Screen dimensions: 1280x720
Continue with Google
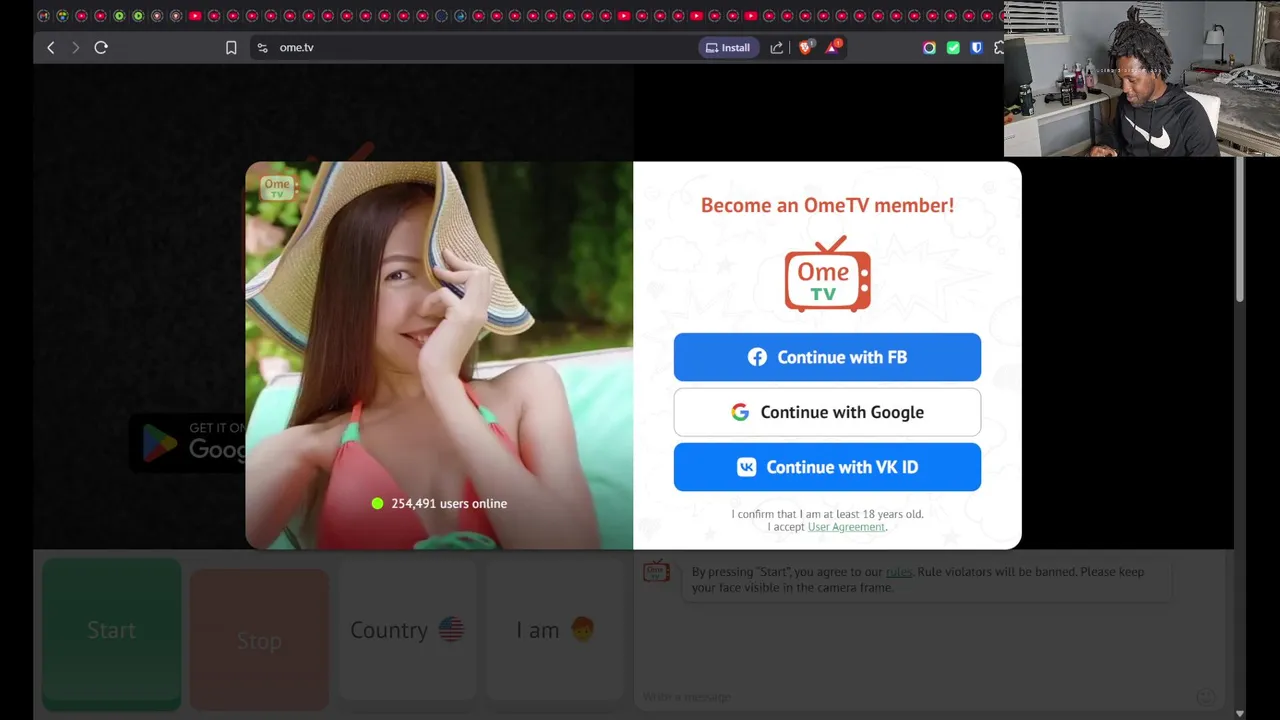pyautogui.click(x=827, y=412)
